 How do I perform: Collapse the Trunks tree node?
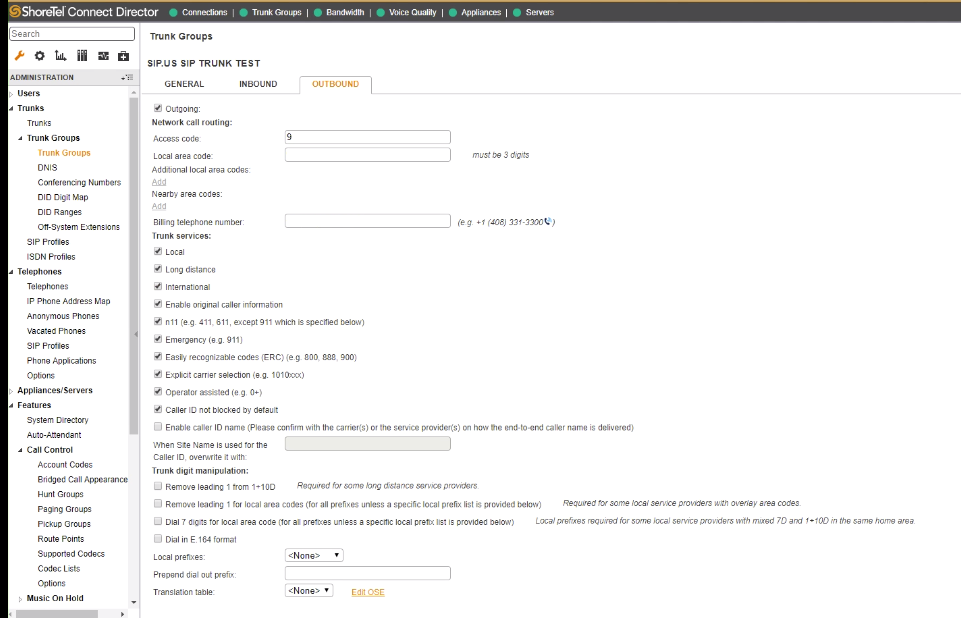pos(12,109)
